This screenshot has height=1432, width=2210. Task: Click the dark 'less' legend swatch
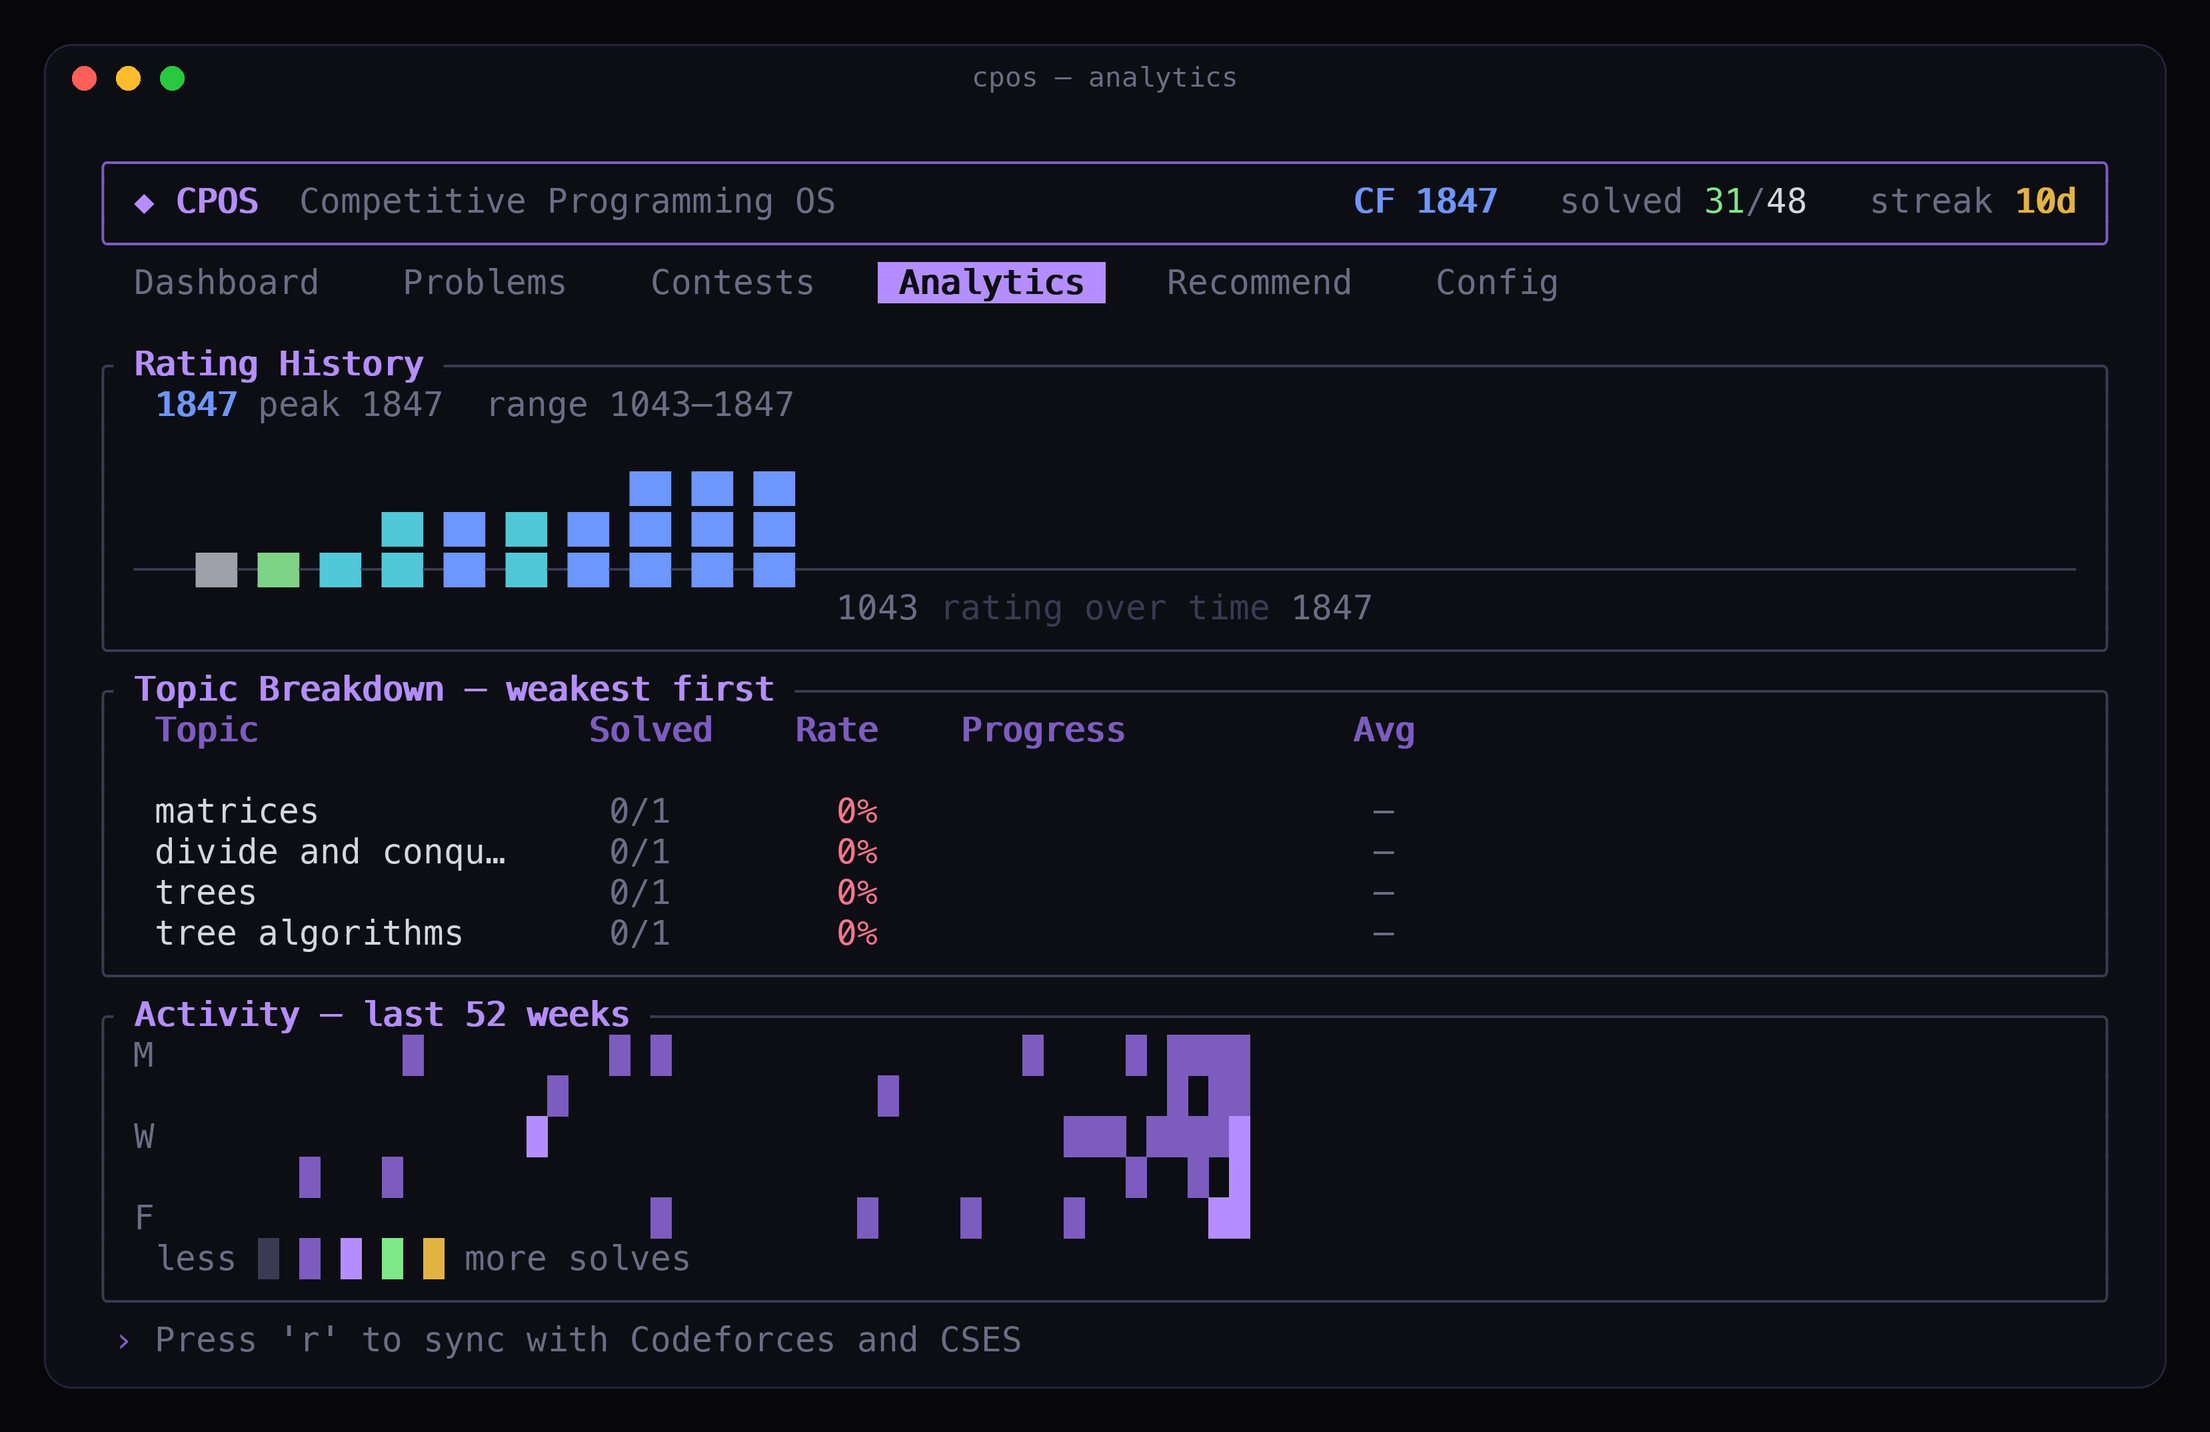point(268,1259)
